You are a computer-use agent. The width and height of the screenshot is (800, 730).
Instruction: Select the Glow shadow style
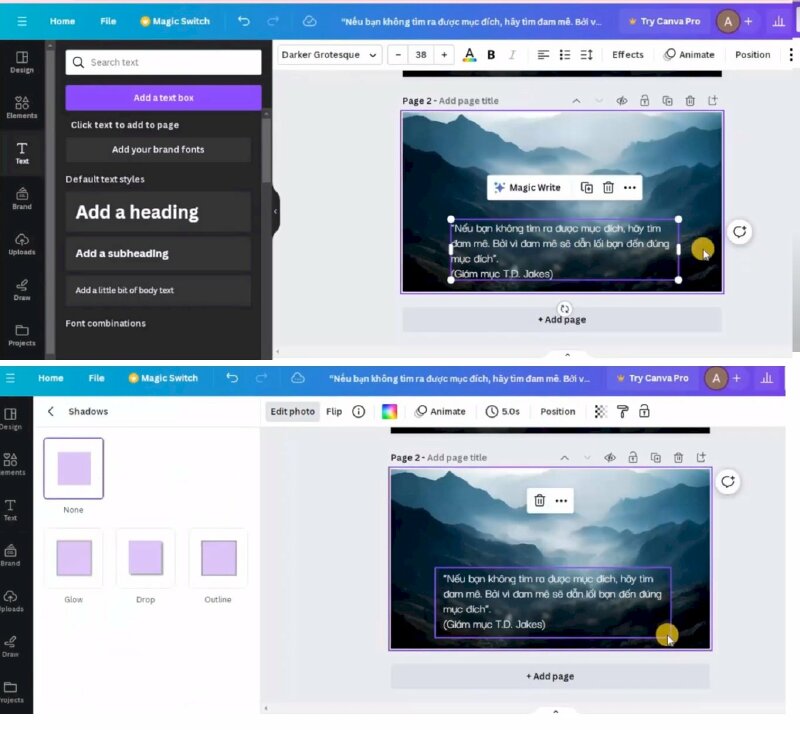point(73,558)
